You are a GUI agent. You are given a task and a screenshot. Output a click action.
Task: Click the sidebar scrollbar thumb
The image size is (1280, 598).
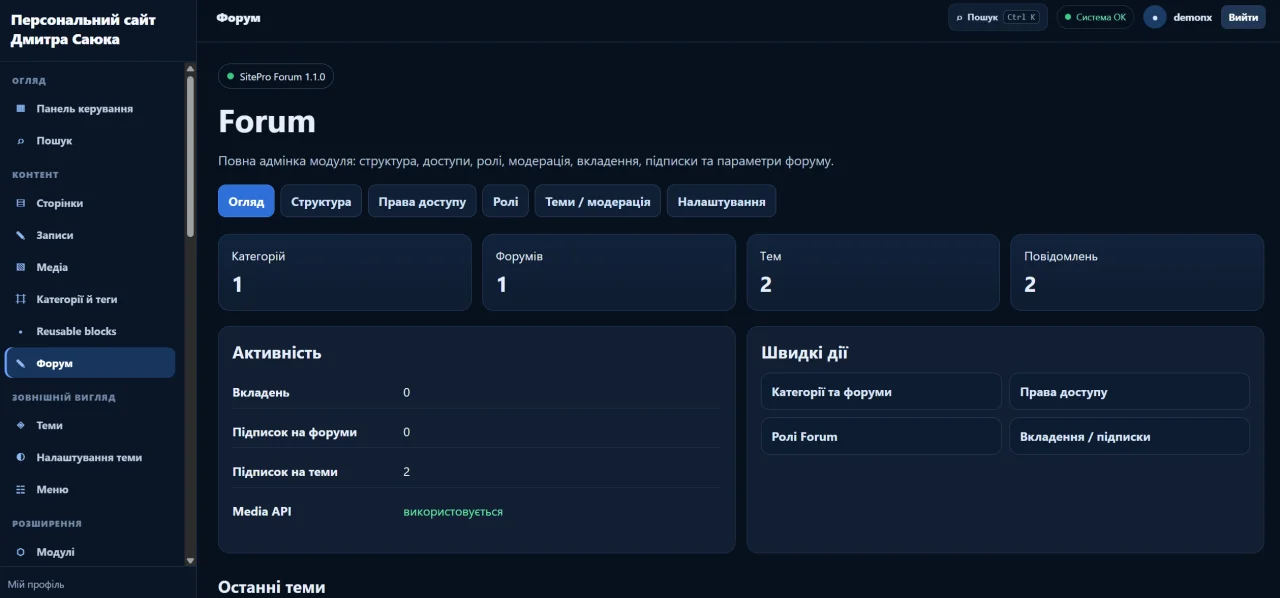(191, 156)
